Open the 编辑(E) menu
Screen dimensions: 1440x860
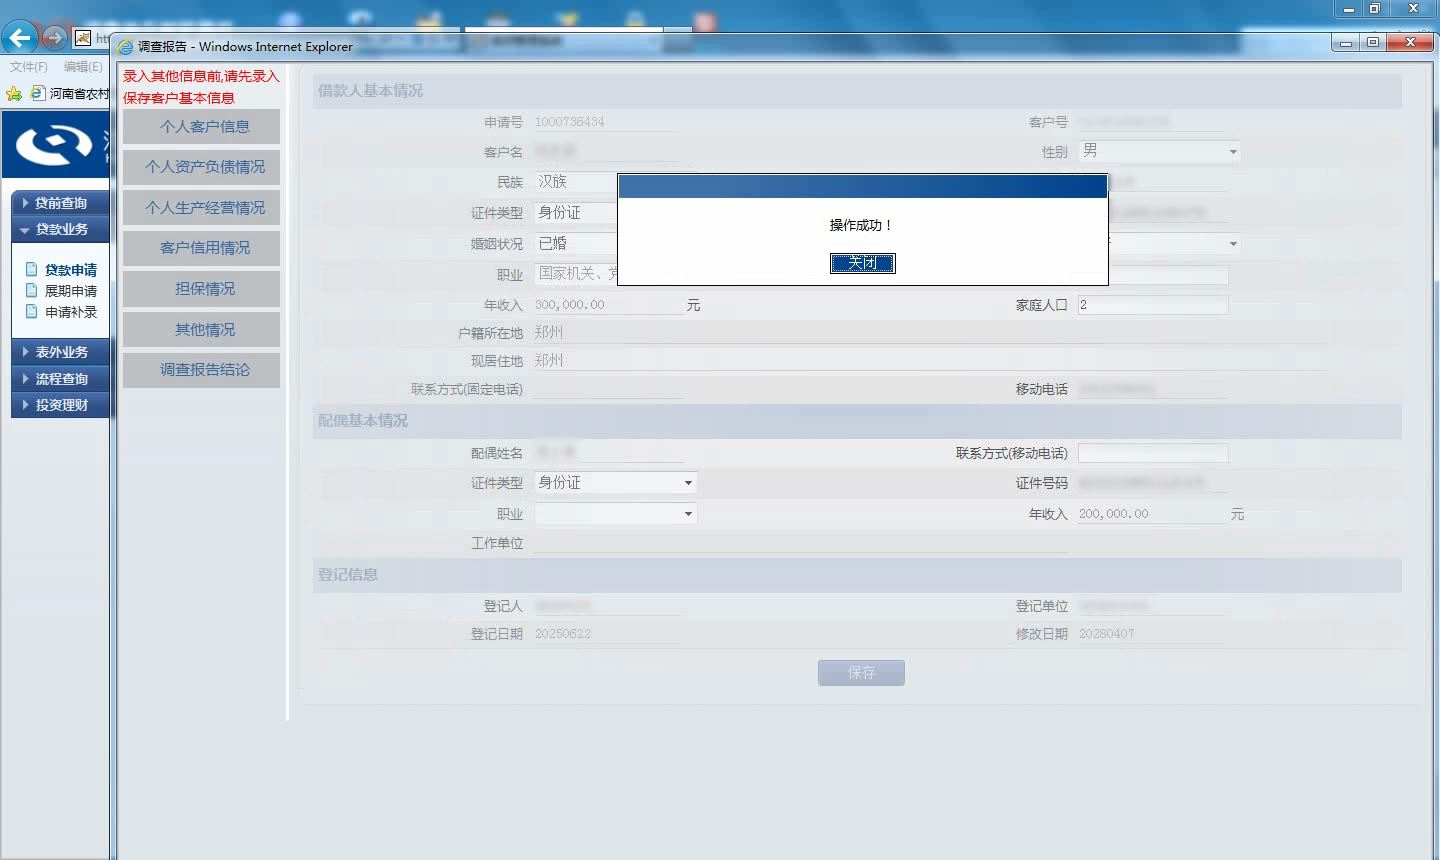[x=83, y=67]
